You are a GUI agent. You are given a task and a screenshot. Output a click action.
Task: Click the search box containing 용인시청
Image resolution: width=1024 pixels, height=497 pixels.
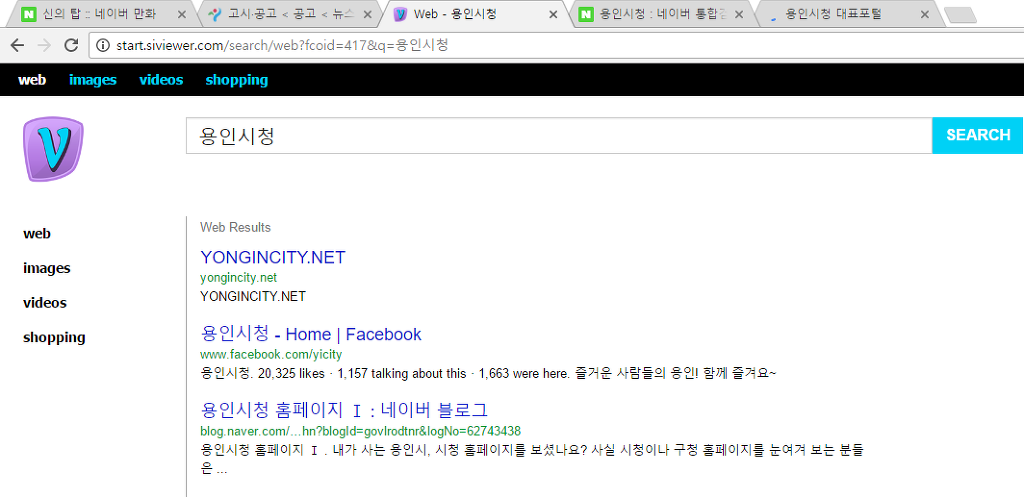tap(559, 136)
